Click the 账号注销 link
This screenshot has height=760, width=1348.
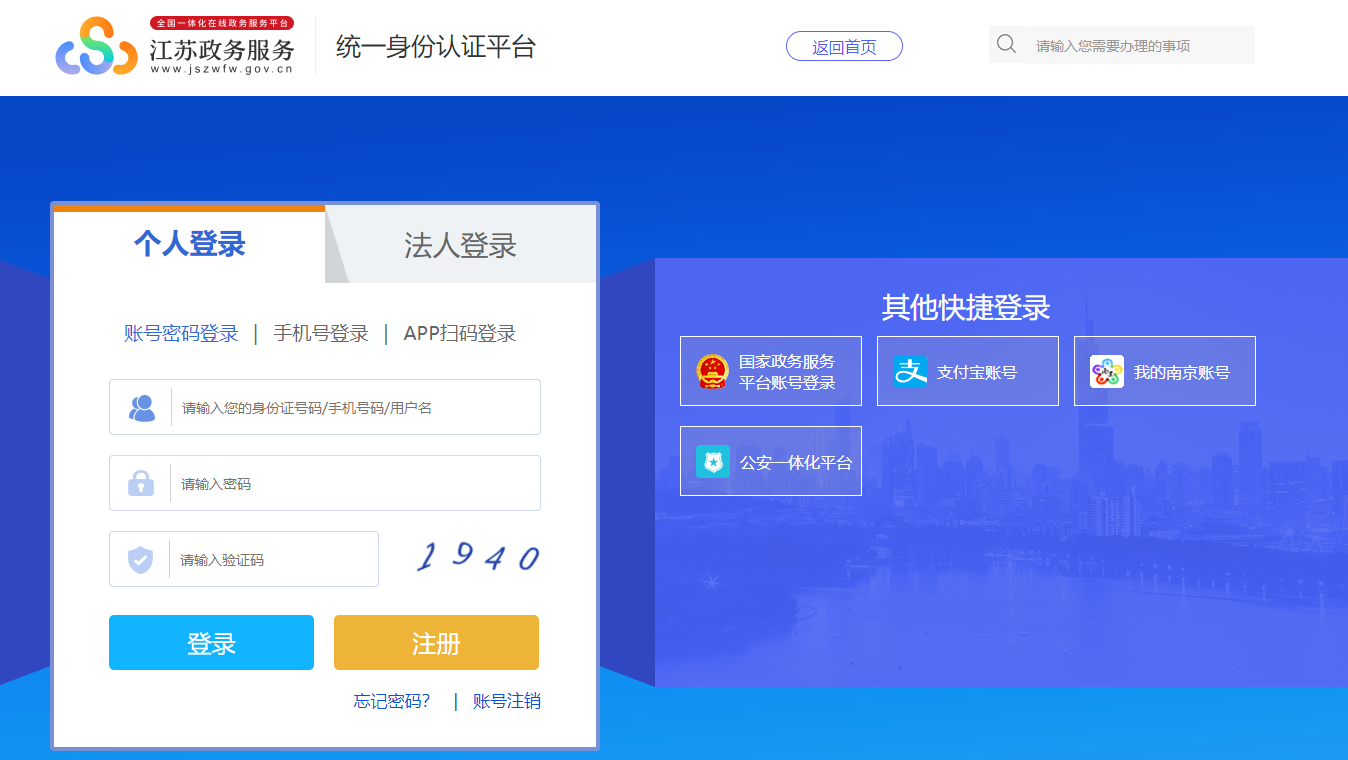(505, 701)
